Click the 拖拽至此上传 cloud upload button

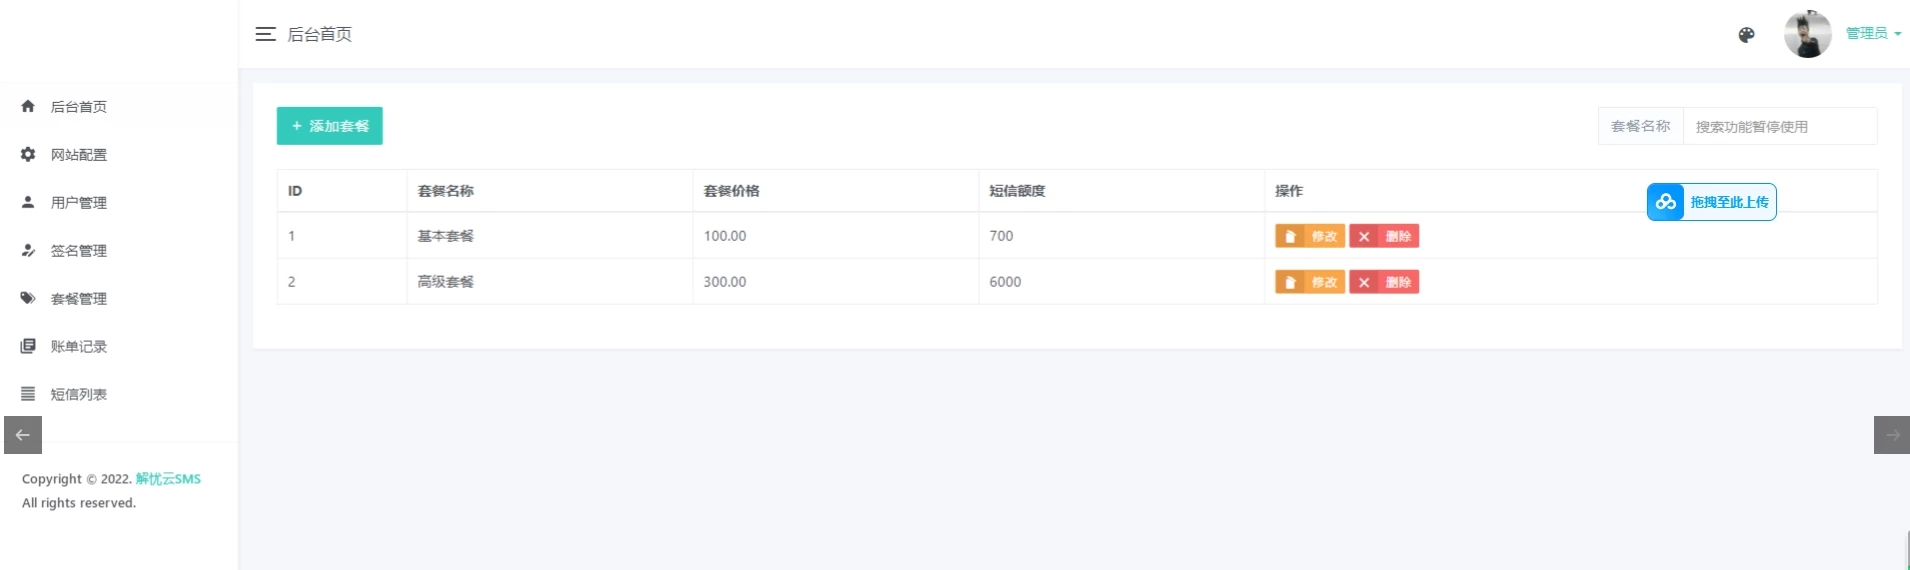pyautogui.click(x=1711, y=202)
